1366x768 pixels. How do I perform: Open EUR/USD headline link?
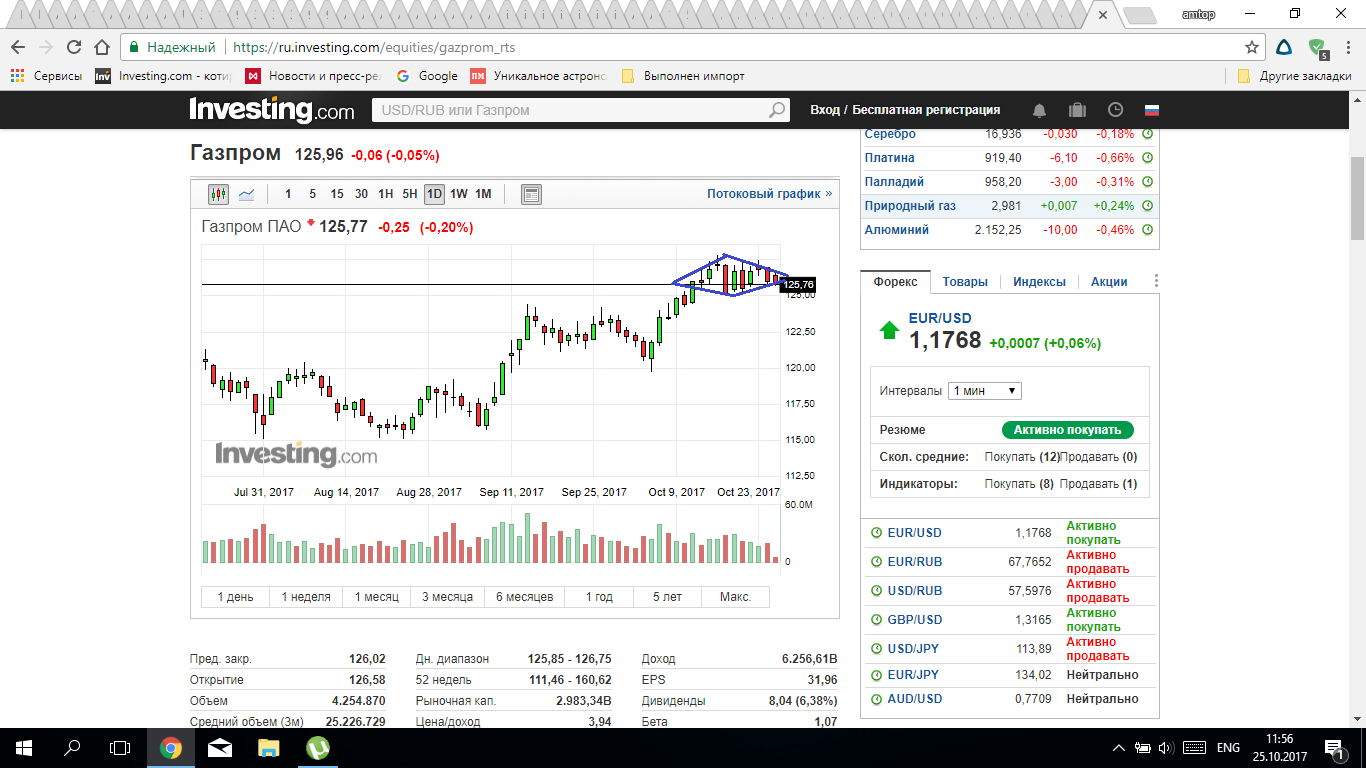tap(940, 318)
